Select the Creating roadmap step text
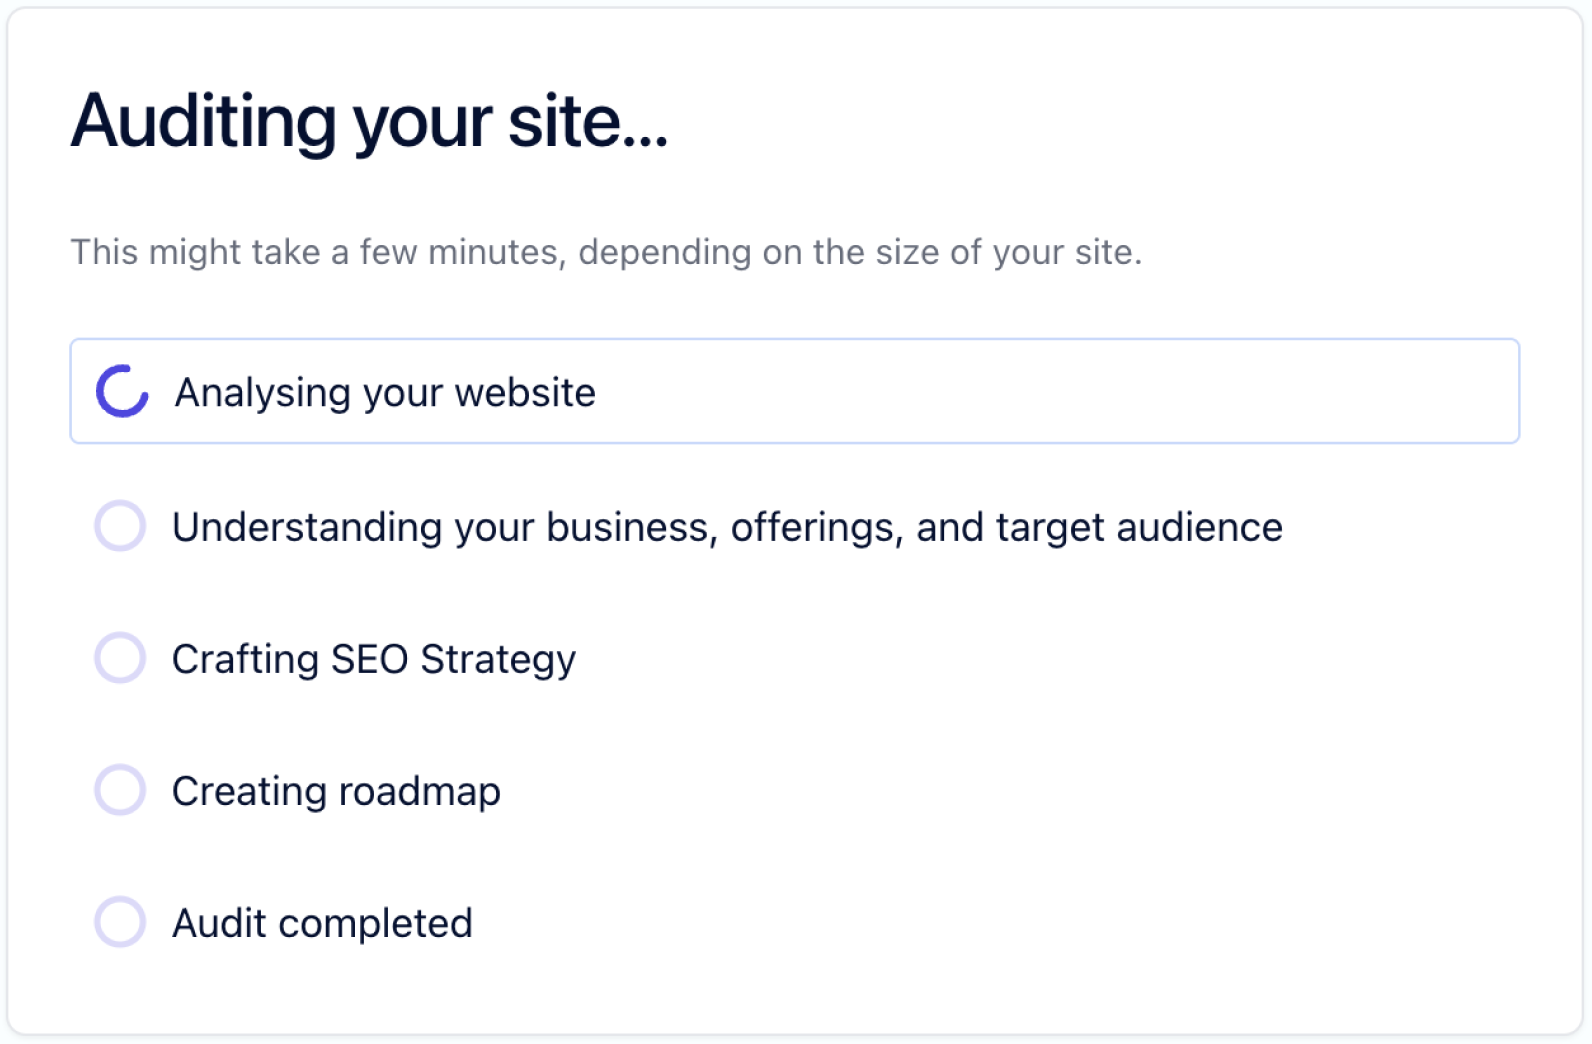Viewport: 1592px width, 1044px height. click(336, 791)
